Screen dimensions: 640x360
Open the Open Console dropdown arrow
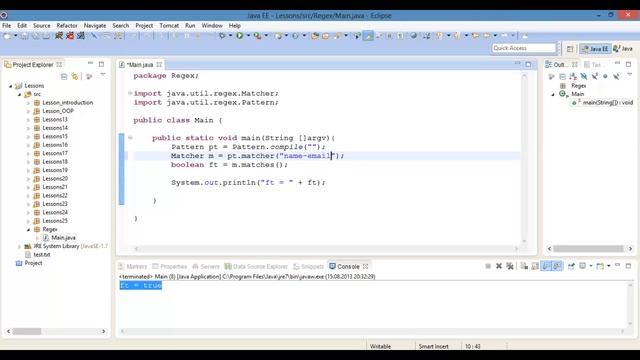[609, 266]
